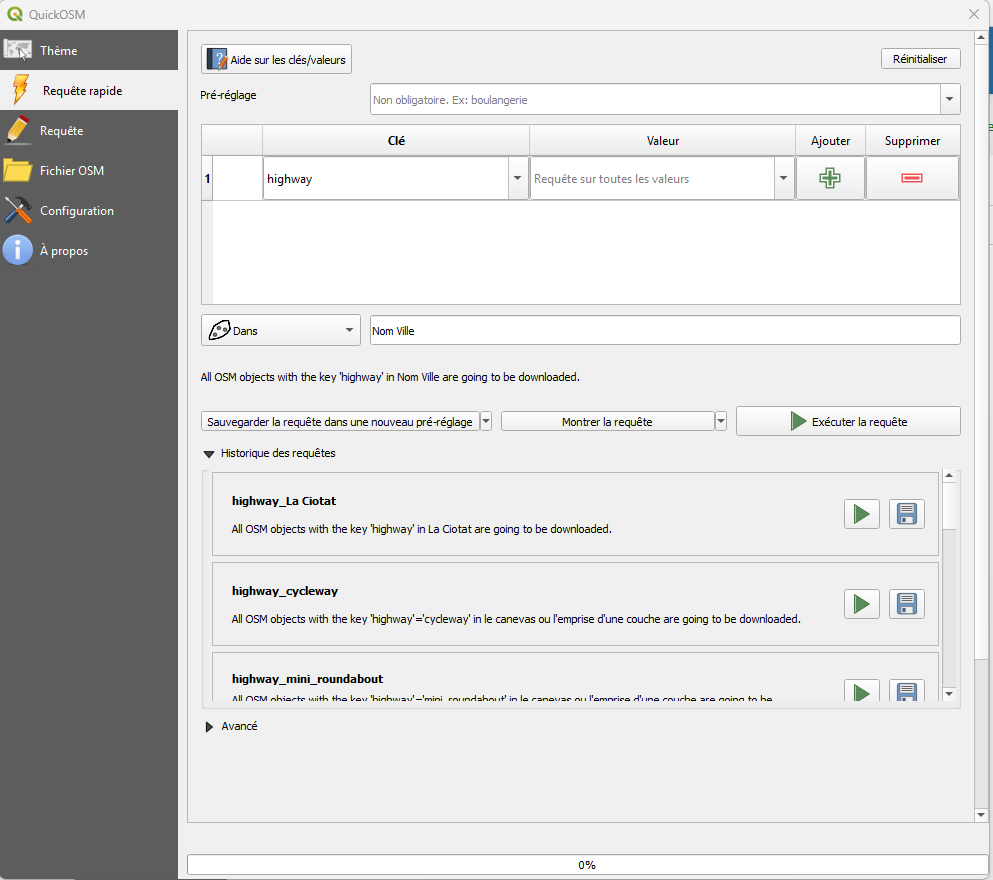Click Exécuter la requête button
The width and height of the screenshot is (993, 880).
(848, 421)
